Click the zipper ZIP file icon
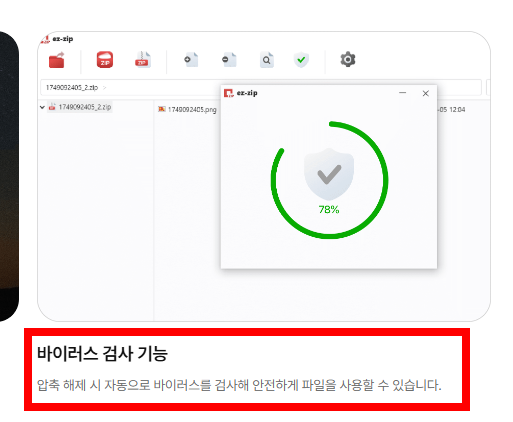This screenshot has height=422, width=513. (143, 60)
